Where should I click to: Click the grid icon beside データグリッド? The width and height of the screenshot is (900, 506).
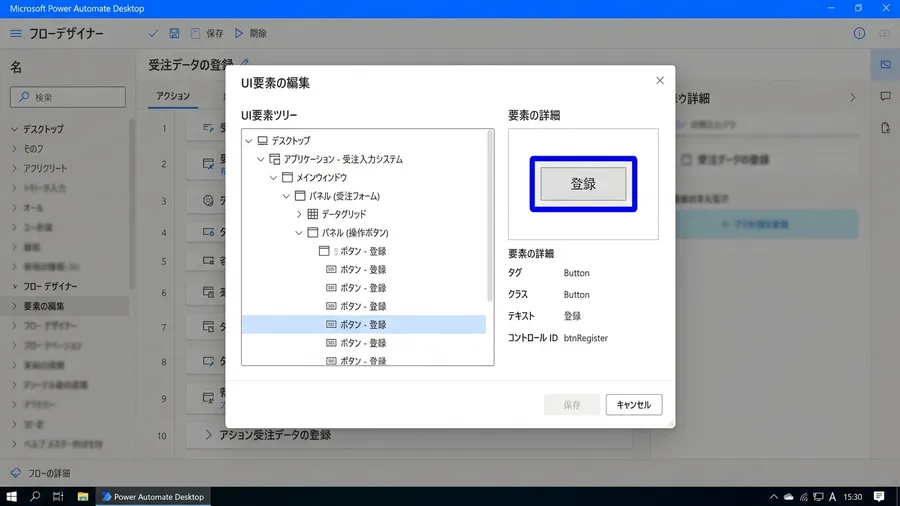coord(313,214)
